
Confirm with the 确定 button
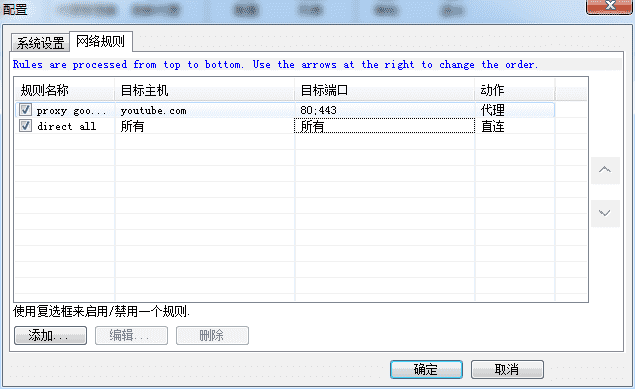(426, 370)
